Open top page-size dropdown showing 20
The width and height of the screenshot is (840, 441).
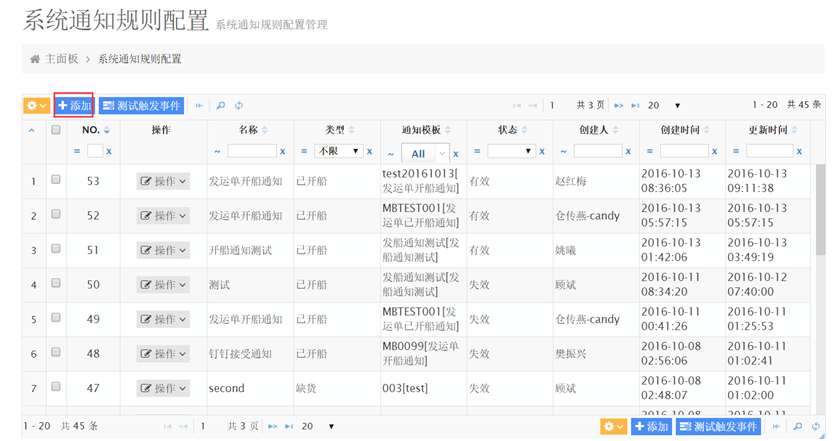664,106
